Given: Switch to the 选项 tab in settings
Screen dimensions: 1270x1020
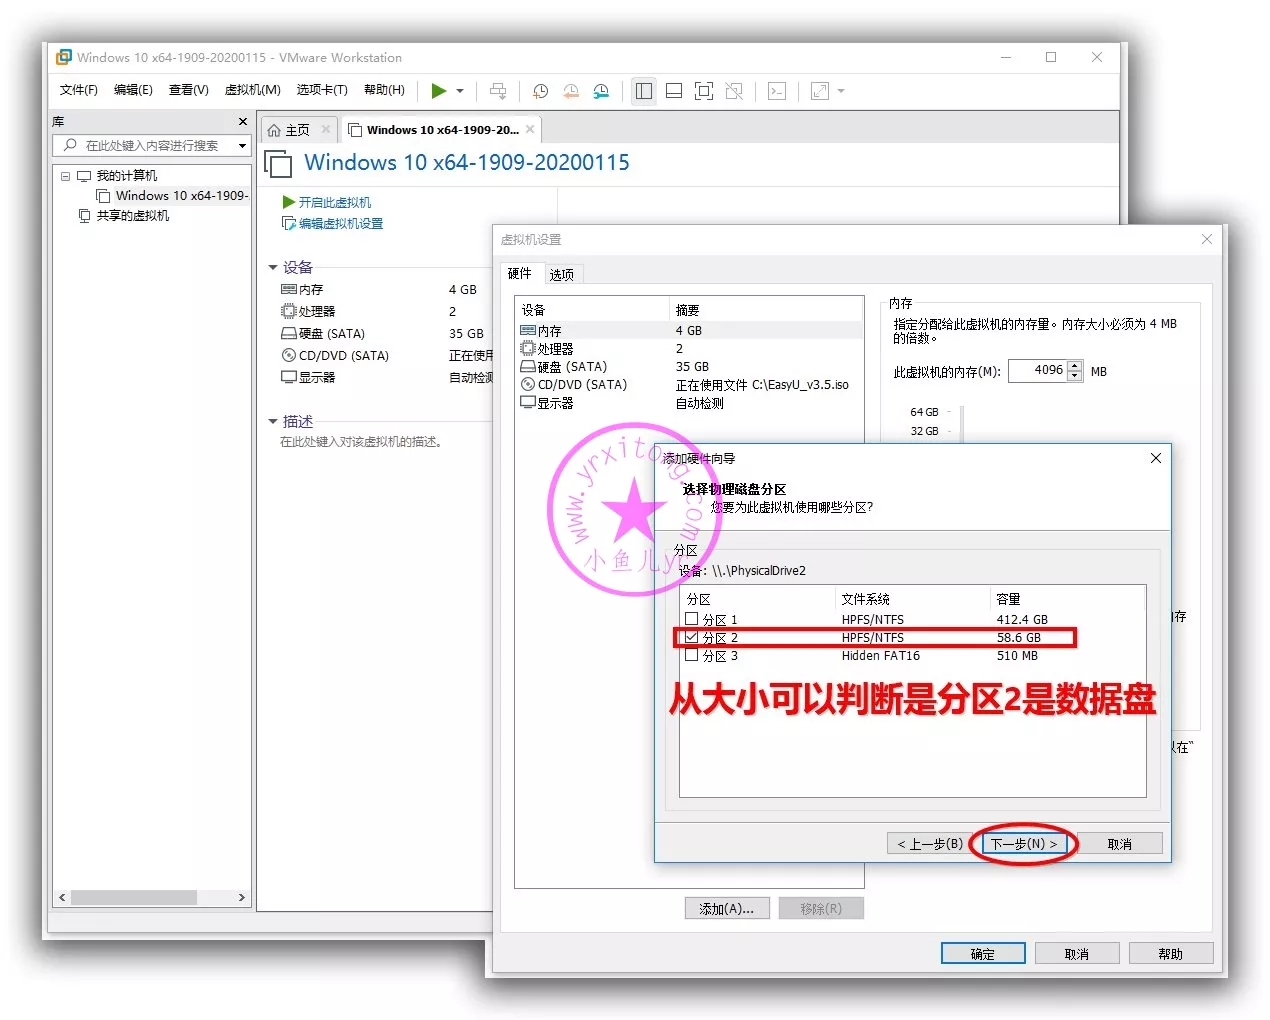Looking at the screenshot, I should 561,274.
